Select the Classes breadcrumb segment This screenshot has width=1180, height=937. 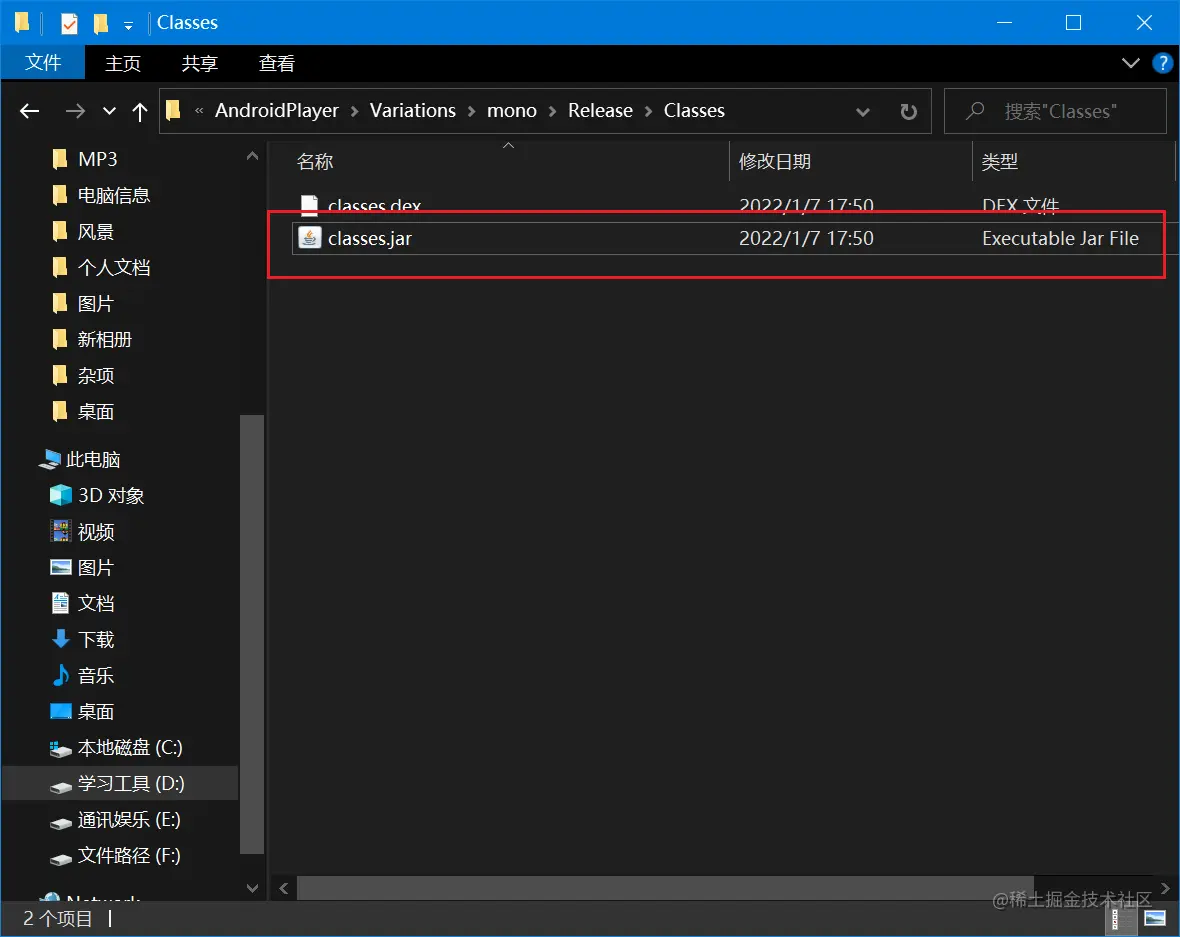(694, 111)
